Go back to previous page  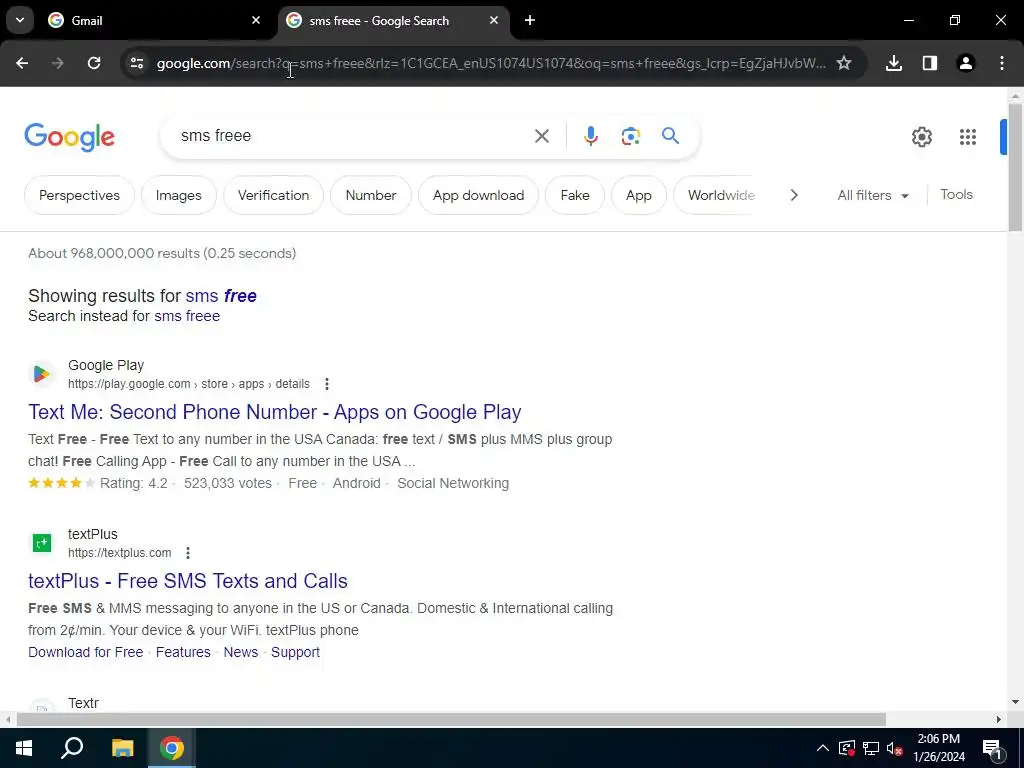point(22,63)
